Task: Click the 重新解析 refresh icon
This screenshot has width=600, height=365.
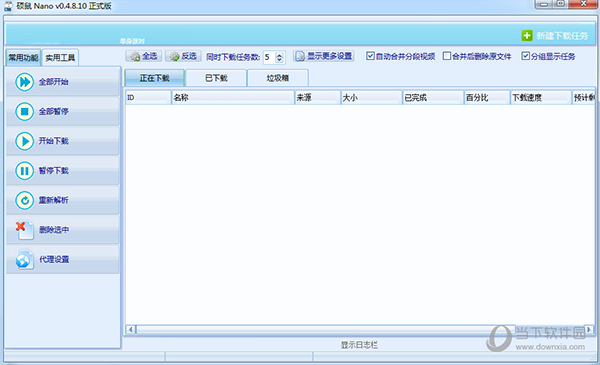Action: coord(24,200)
